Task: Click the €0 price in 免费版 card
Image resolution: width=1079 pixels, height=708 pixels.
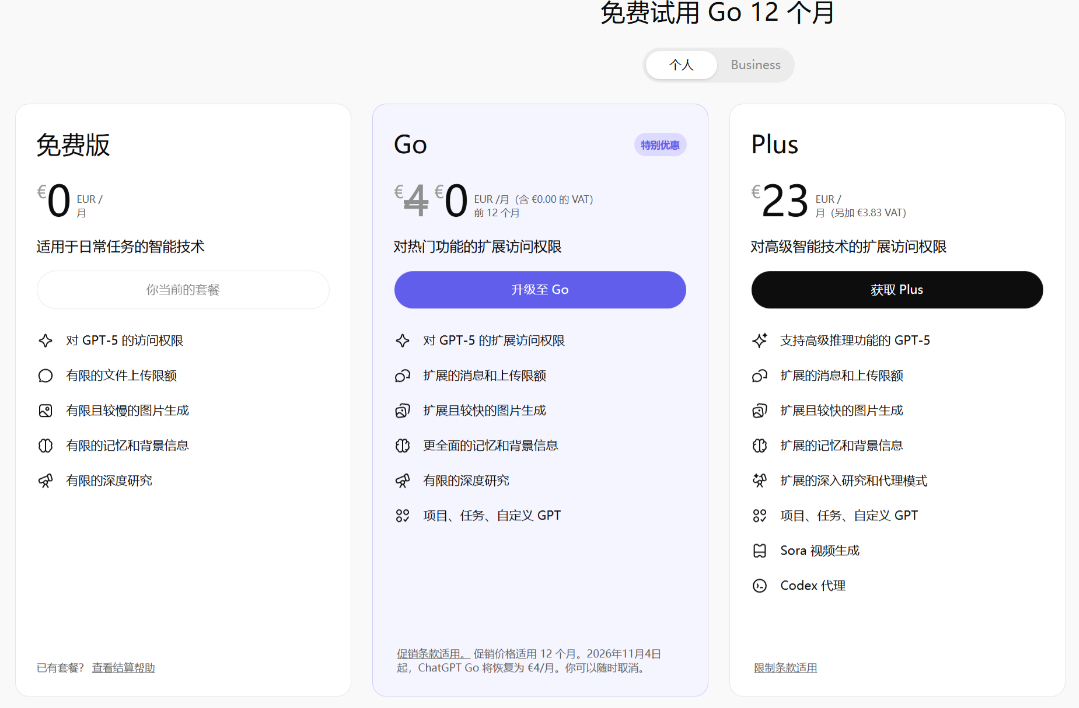Action: tap(54, 201)
